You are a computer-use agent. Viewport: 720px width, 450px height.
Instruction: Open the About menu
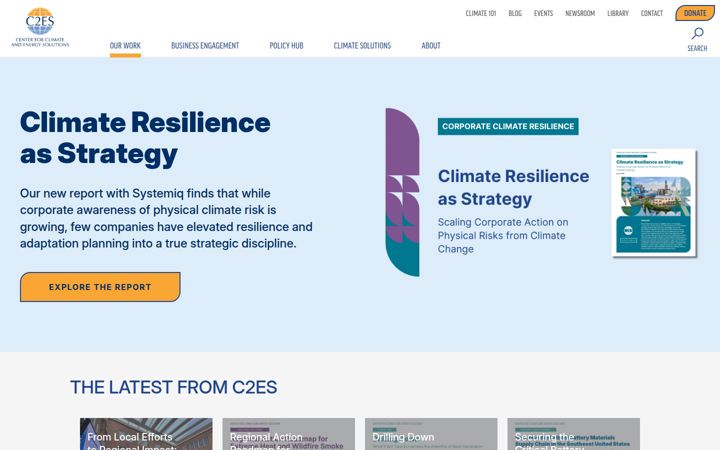[431, 45]
